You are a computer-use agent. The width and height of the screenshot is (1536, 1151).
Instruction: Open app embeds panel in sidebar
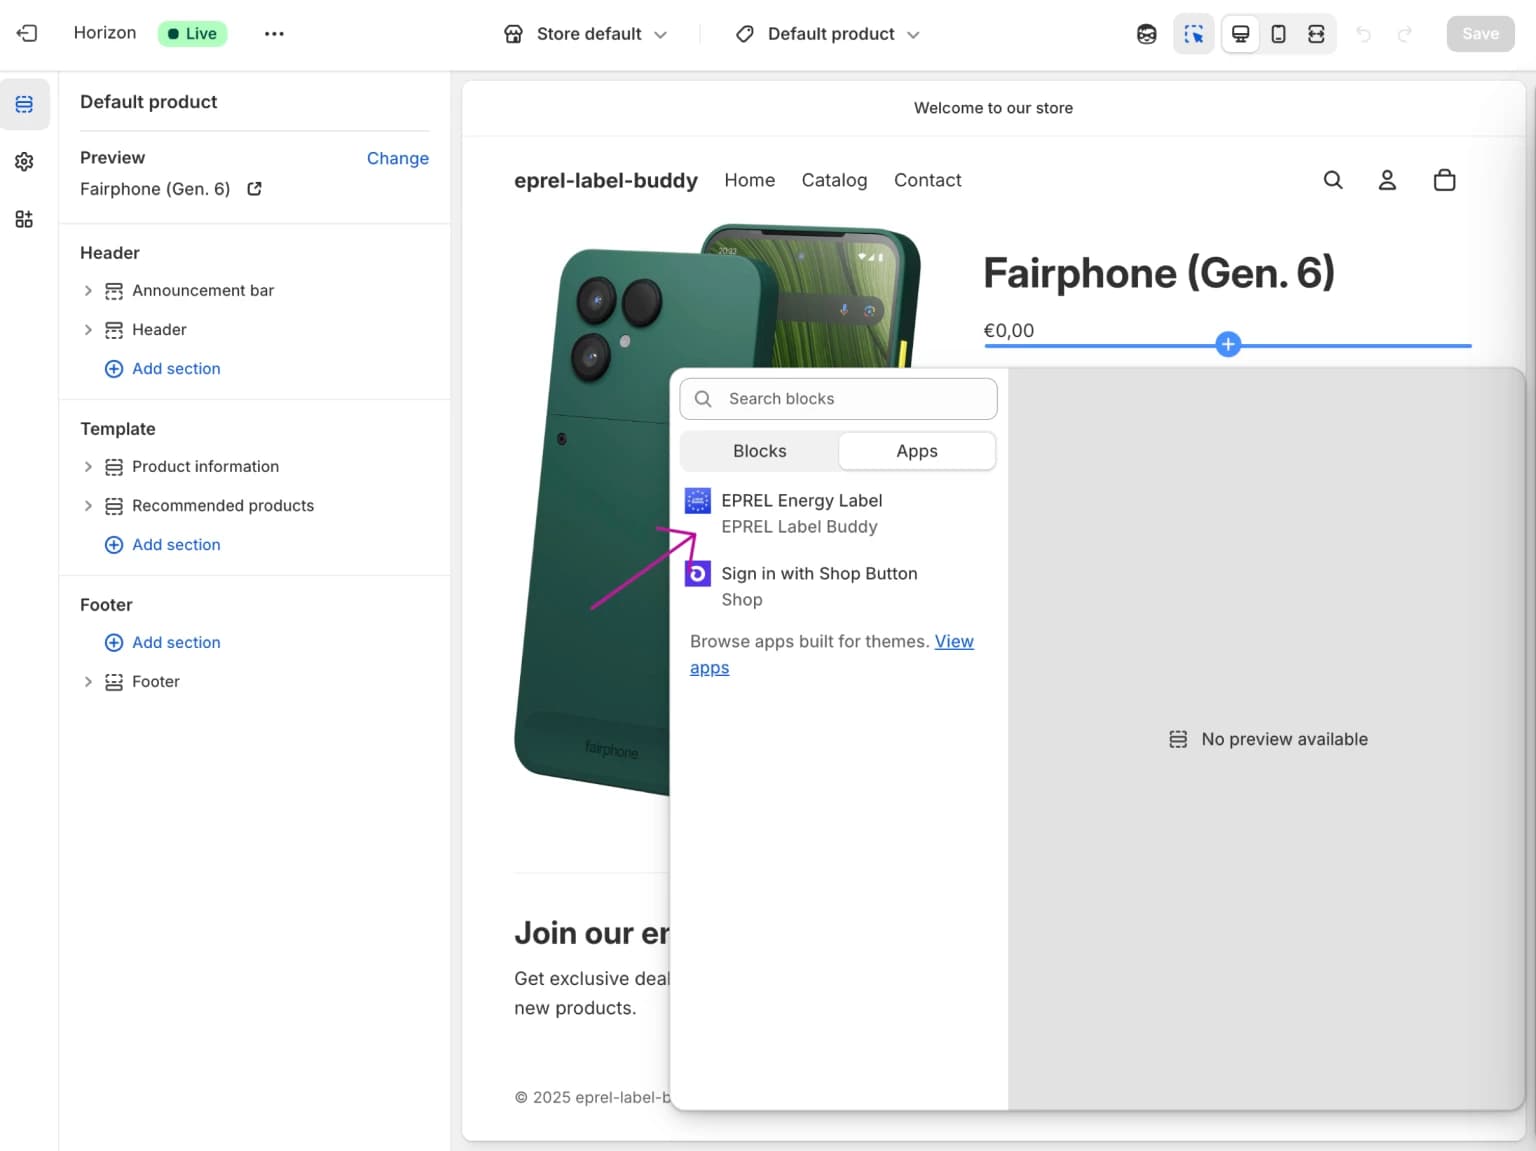24,218
